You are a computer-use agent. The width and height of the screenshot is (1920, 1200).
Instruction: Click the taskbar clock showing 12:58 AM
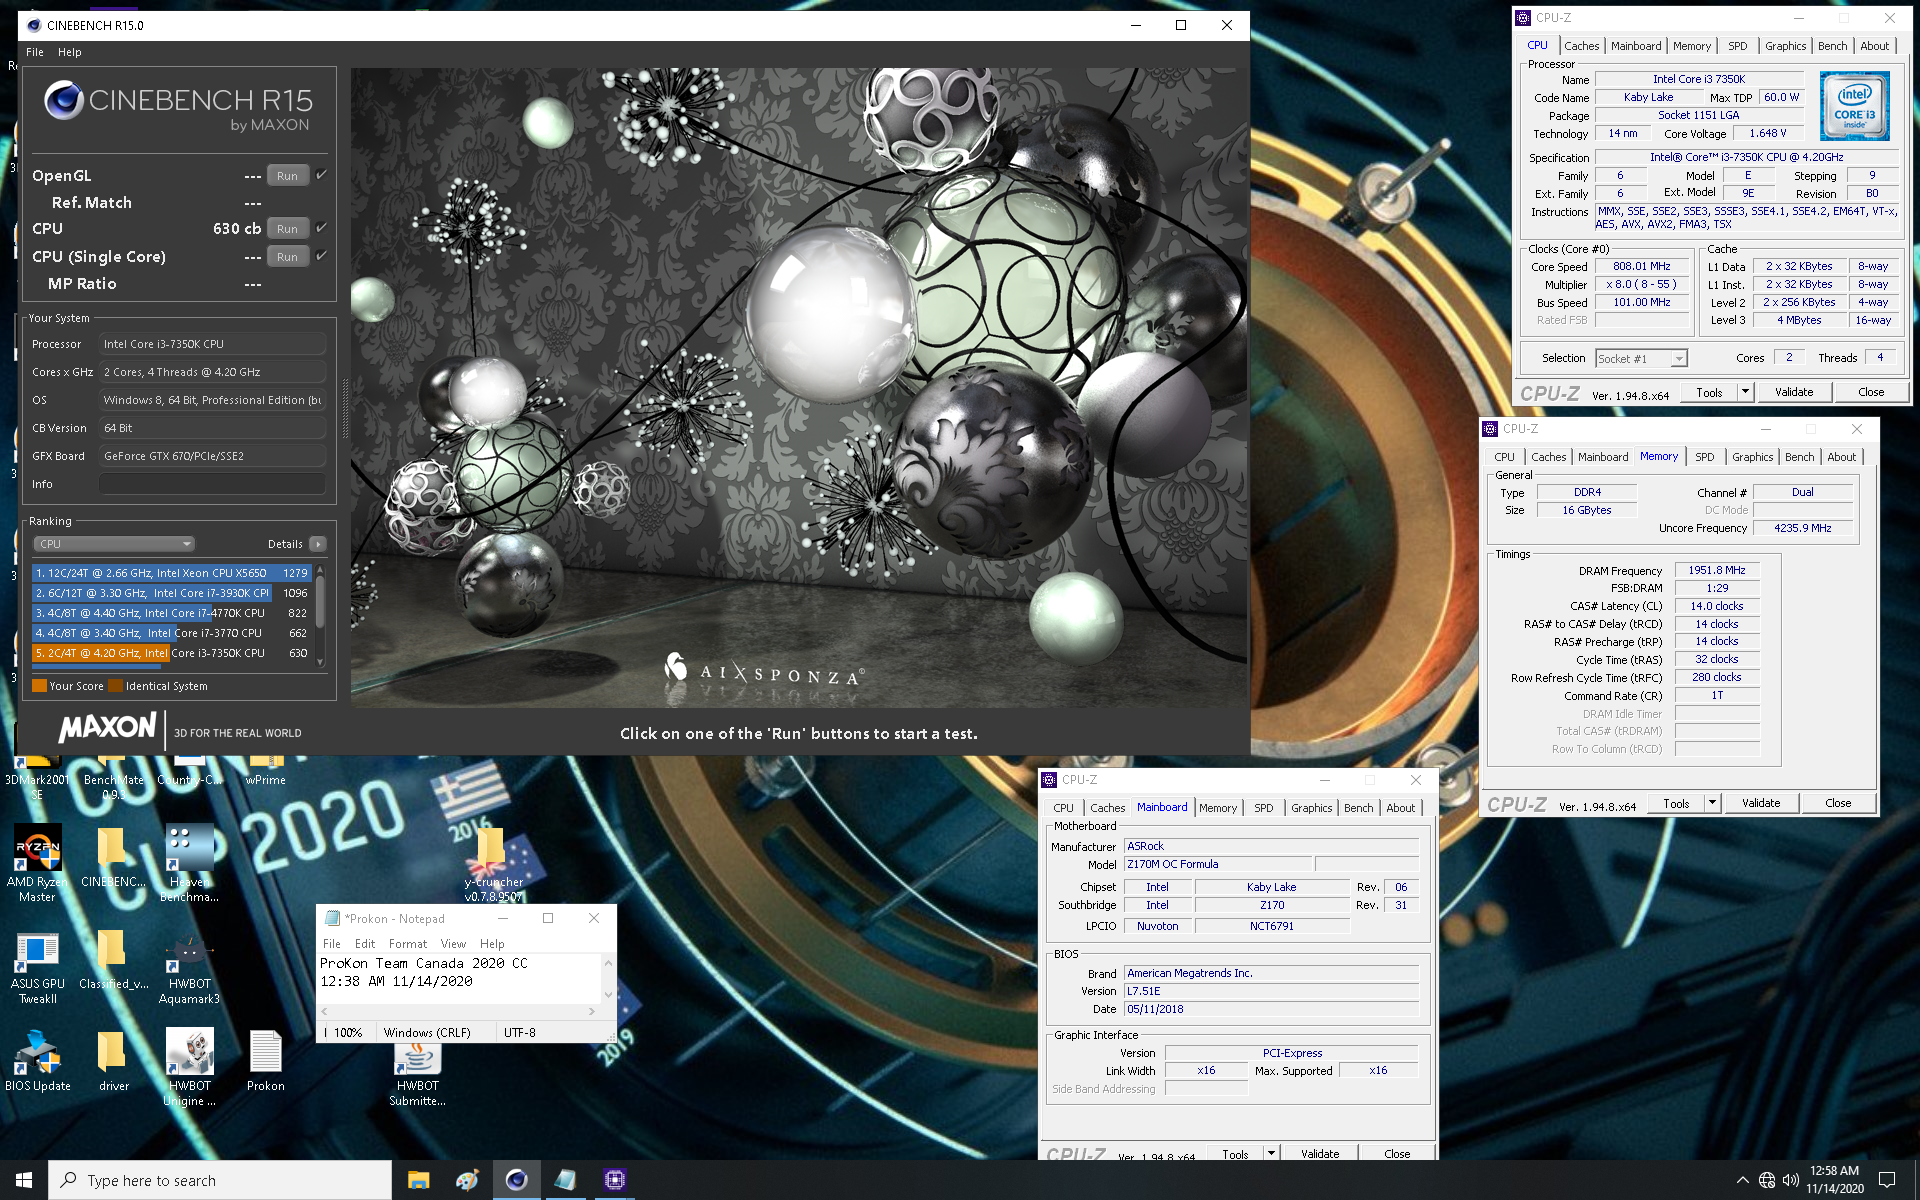coord(1834,1180)
